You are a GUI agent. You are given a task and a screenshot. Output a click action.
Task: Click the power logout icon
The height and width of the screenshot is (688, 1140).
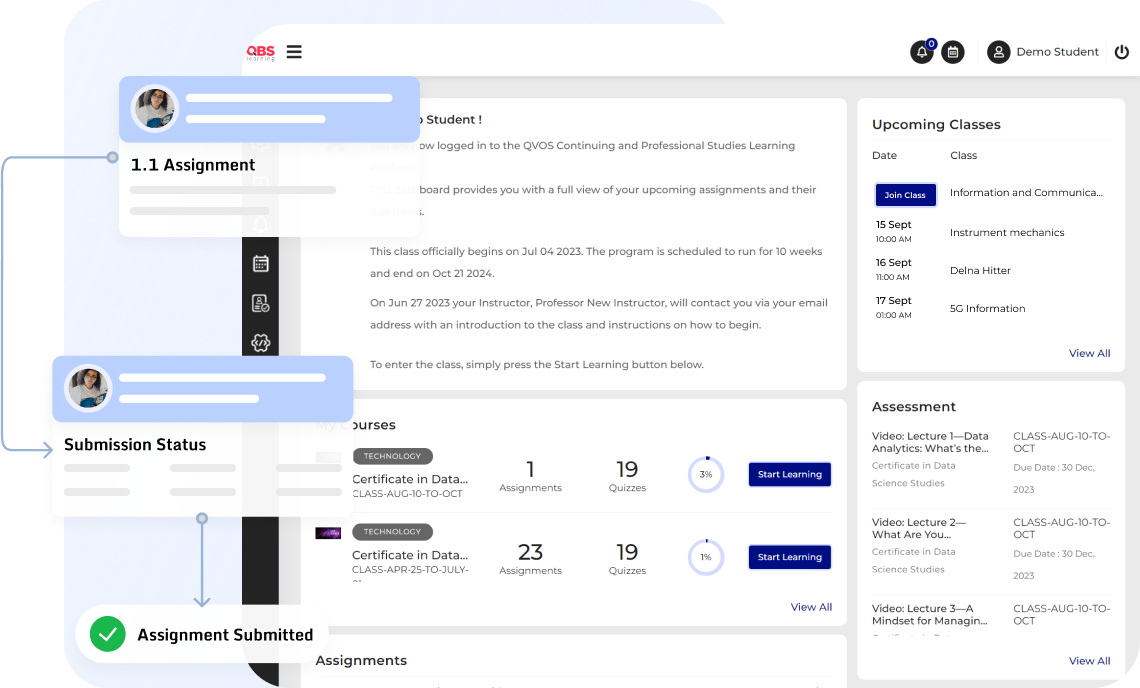point(1121,52)
